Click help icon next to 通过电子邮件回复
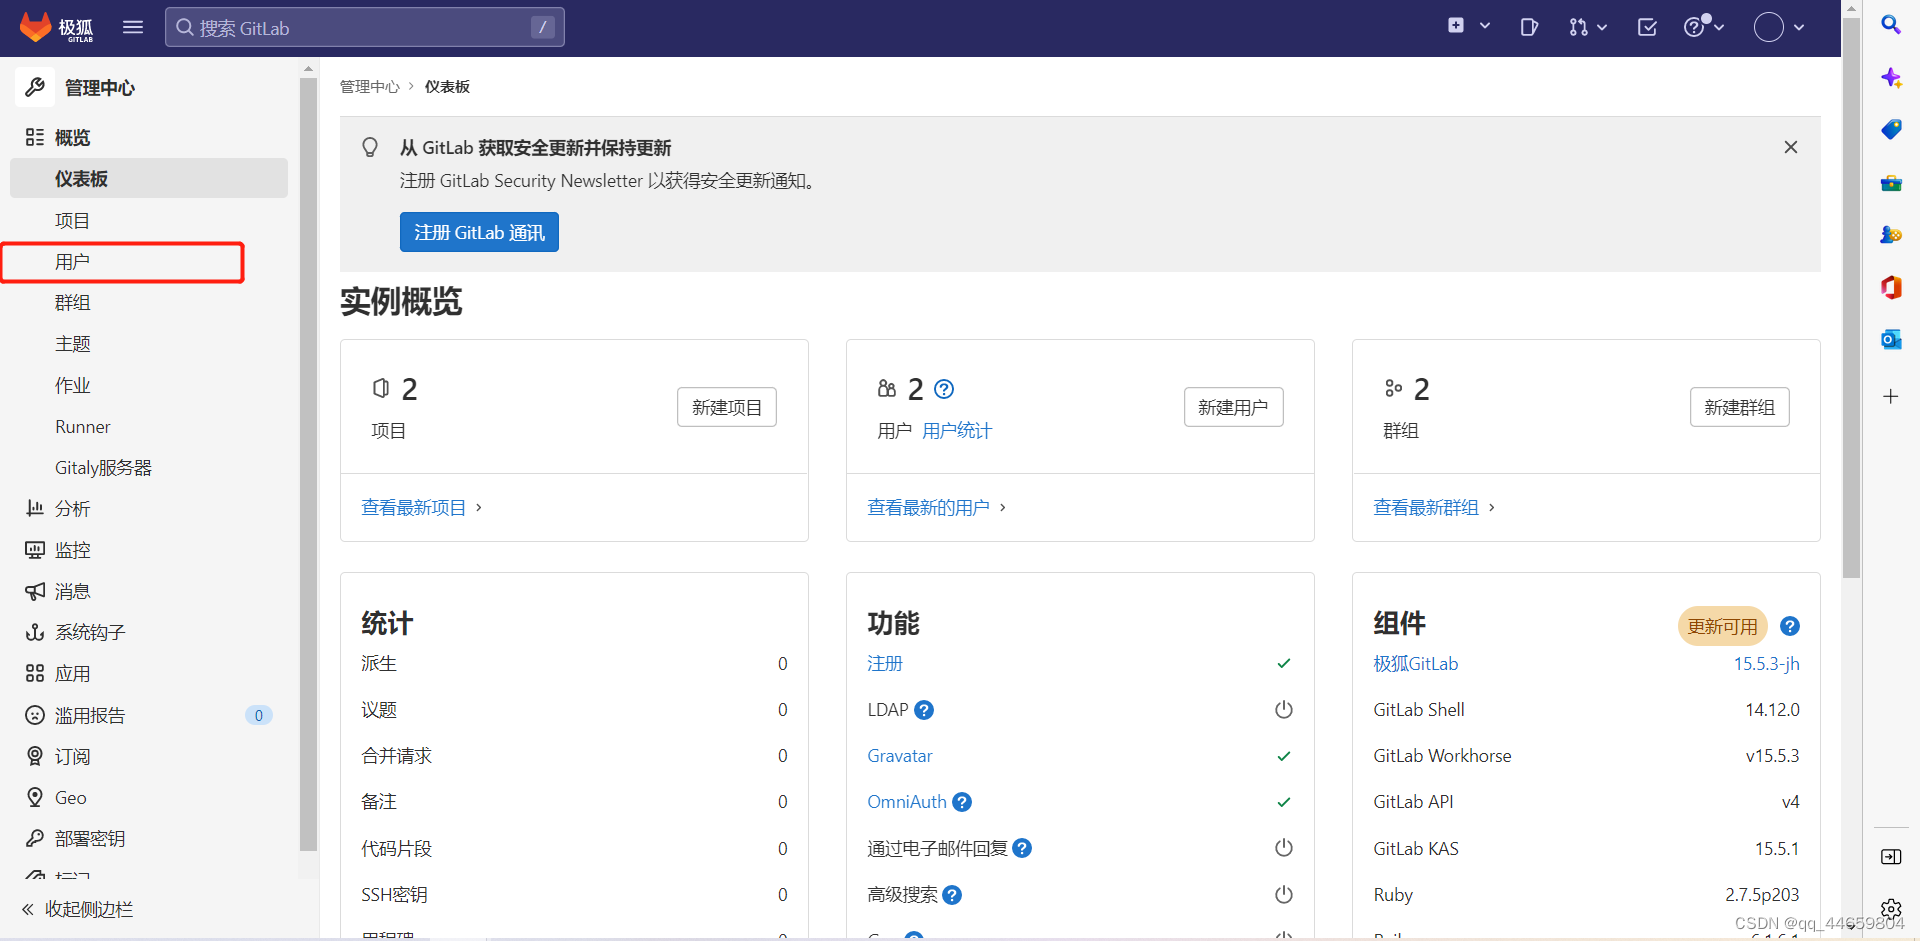Screen dimensions: 1920x941 click(1022, 848)
